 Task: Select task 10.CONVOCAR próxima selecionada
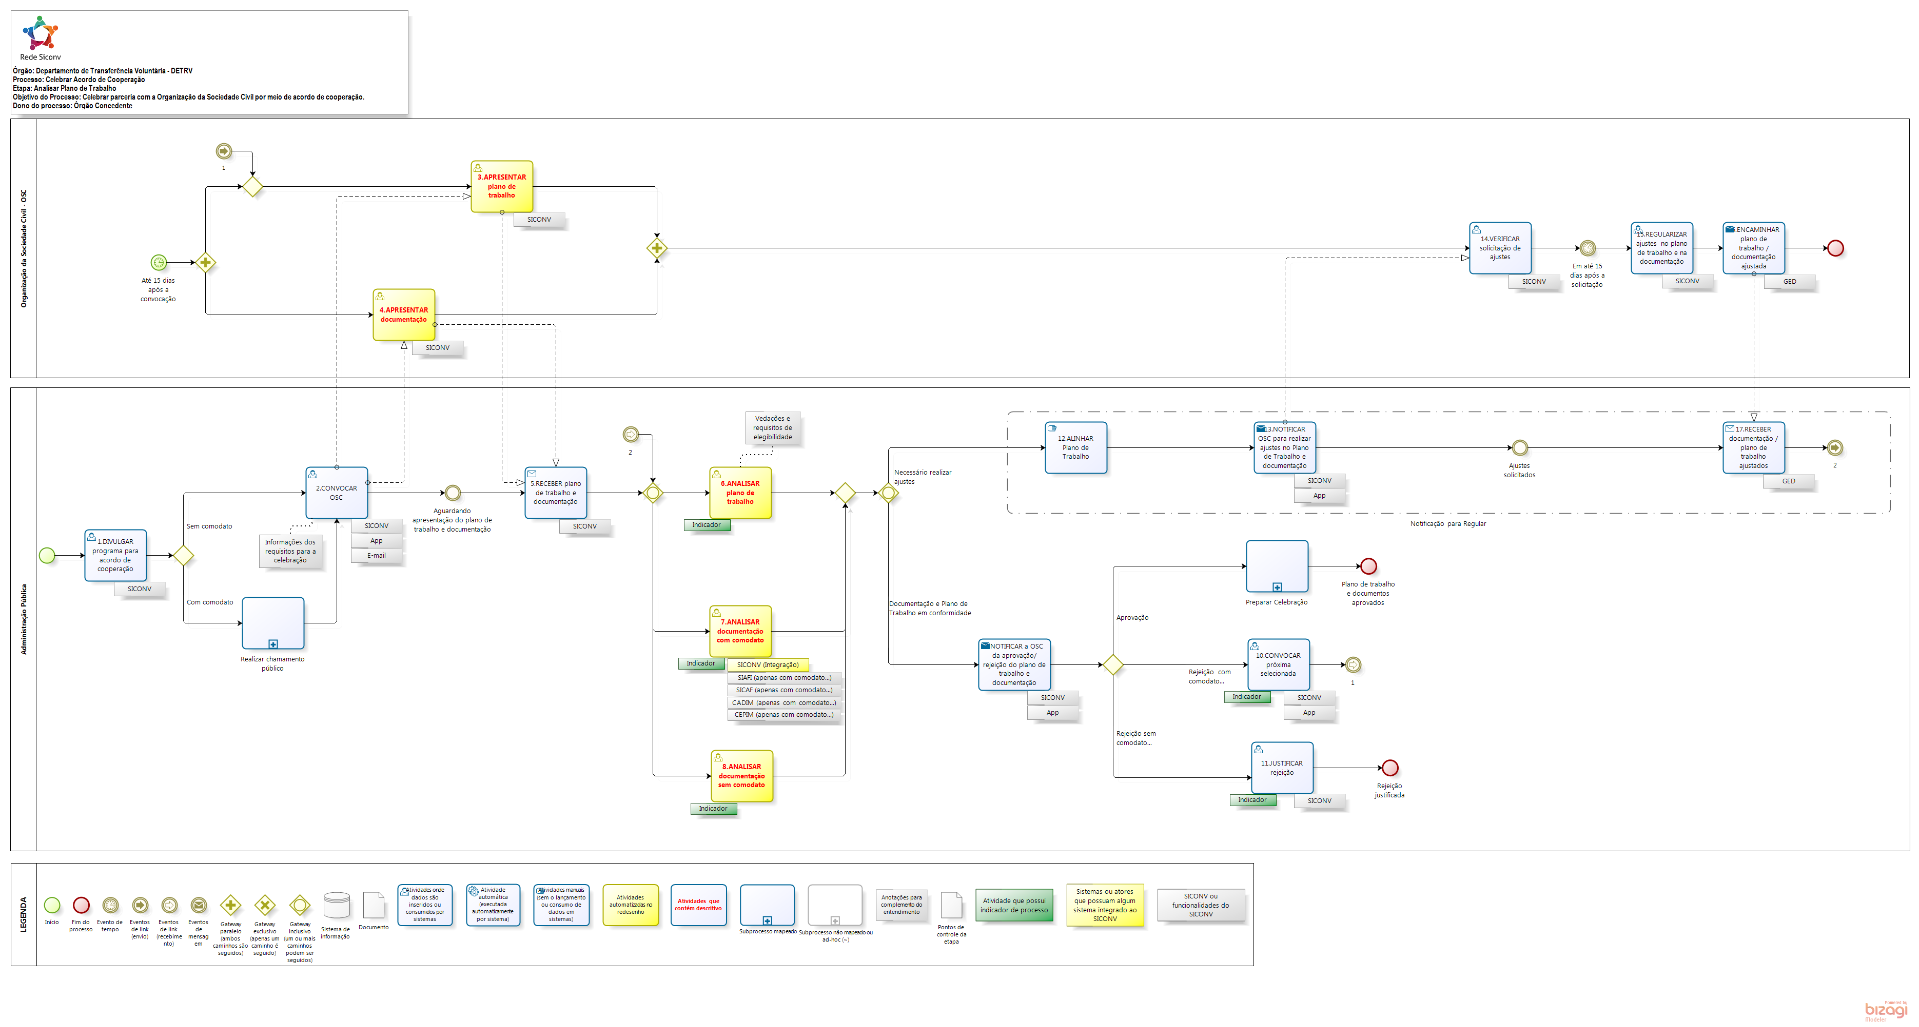tap(1279, 665)
